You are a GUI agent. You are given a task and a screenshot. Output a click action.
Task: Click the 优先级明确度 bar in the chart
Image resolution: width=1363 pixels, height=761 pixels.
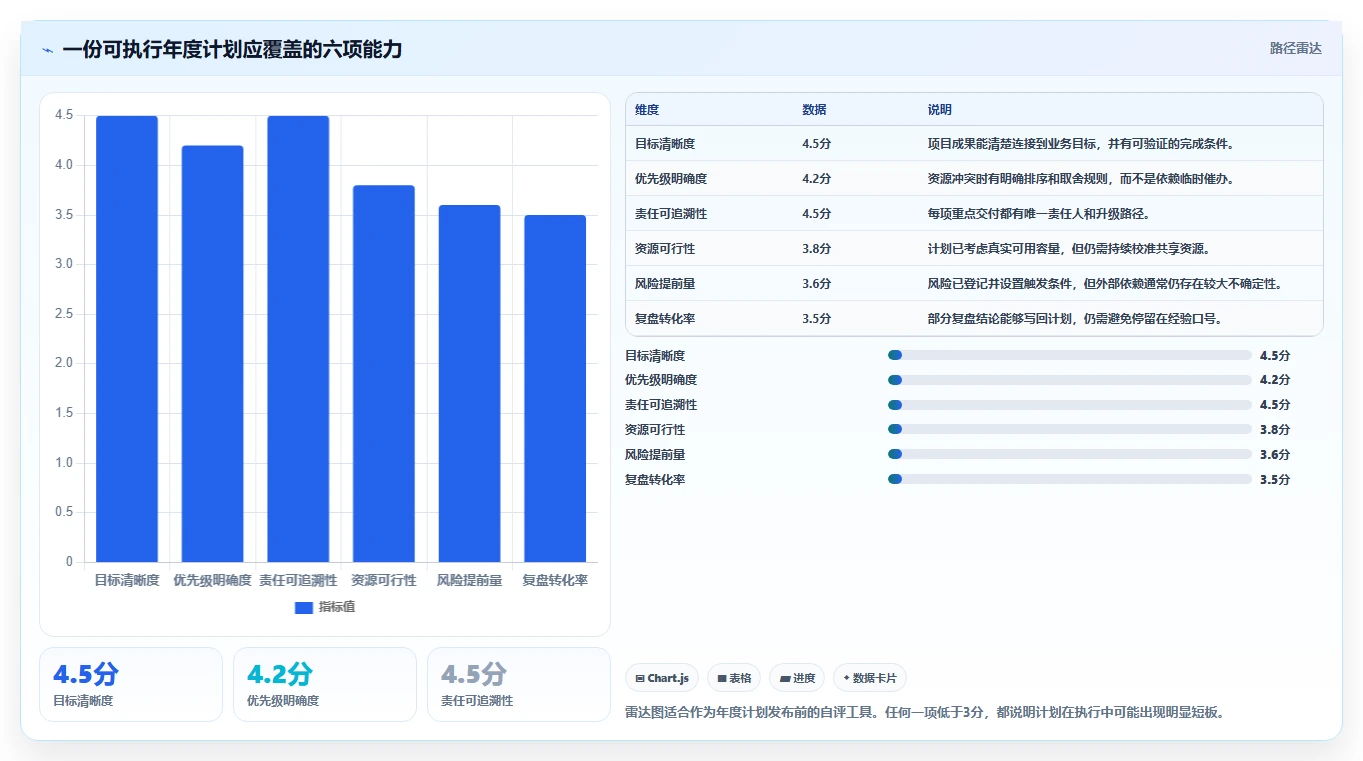(212, 354)
